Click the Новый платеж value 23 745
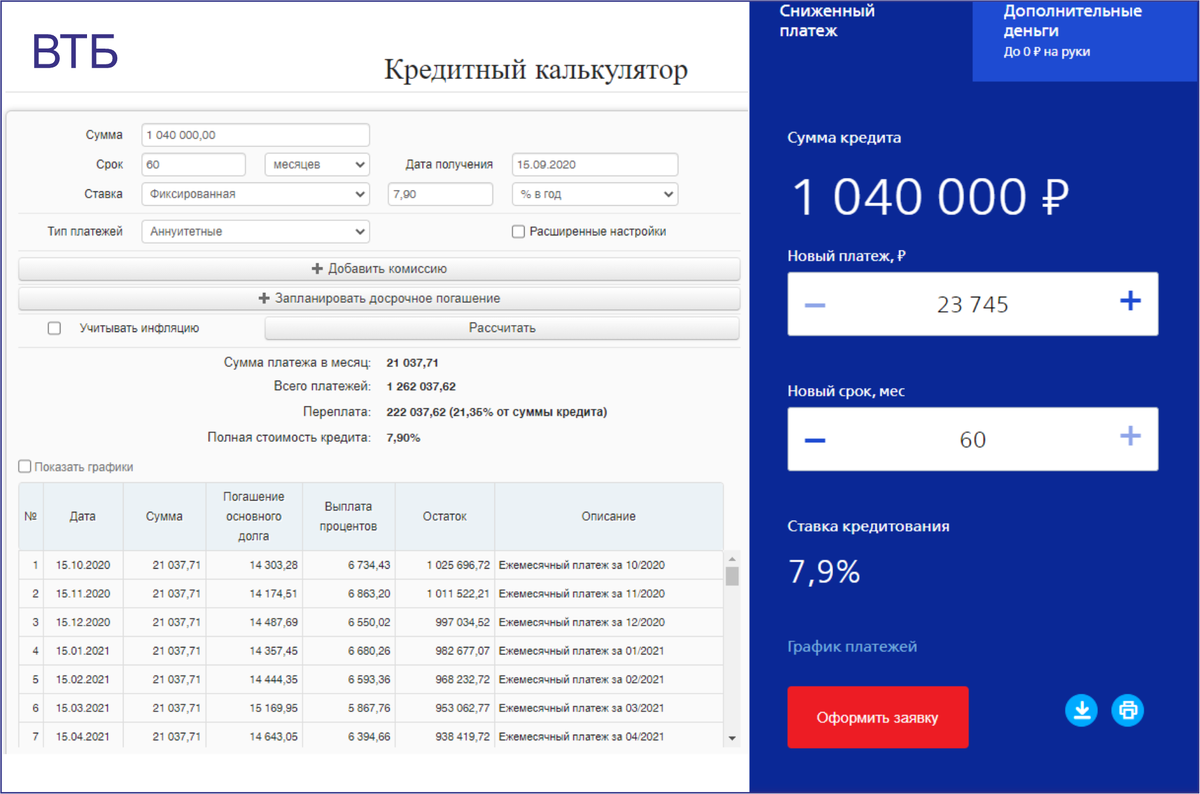1200x794 pixels. [973, 305]
